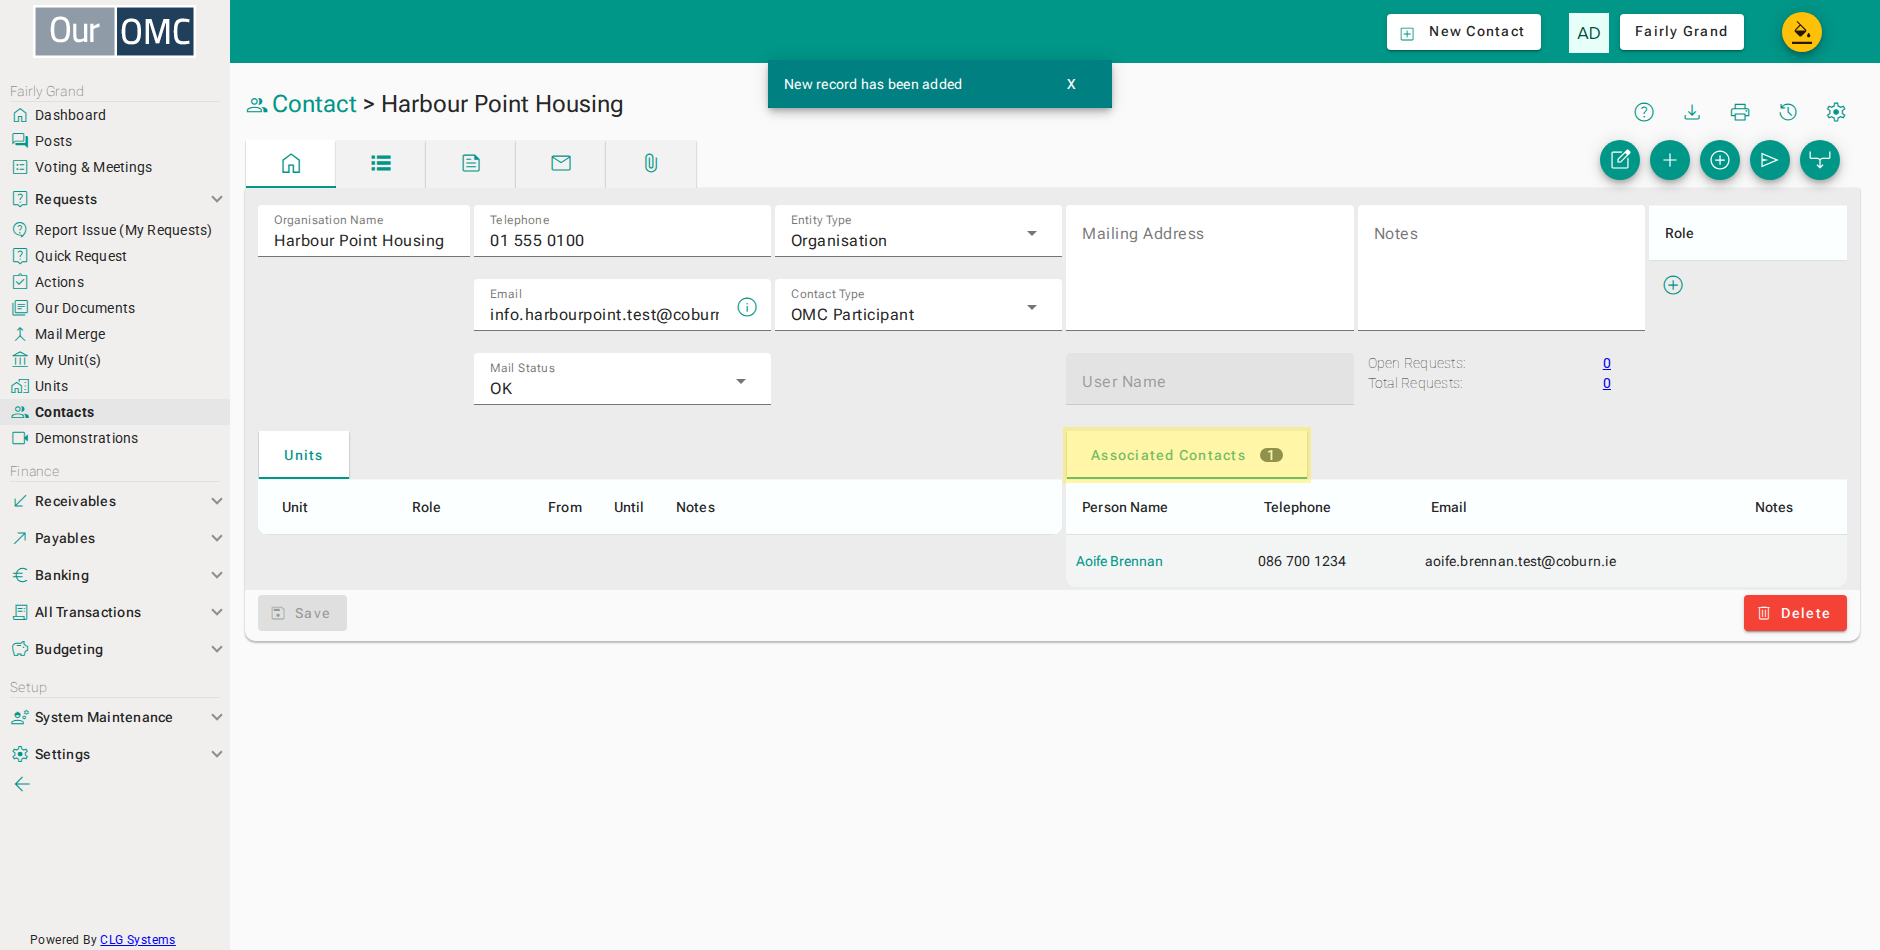Open the Total Requests count link
The image size is (1880, 950).
click(x=1607, y=383)
